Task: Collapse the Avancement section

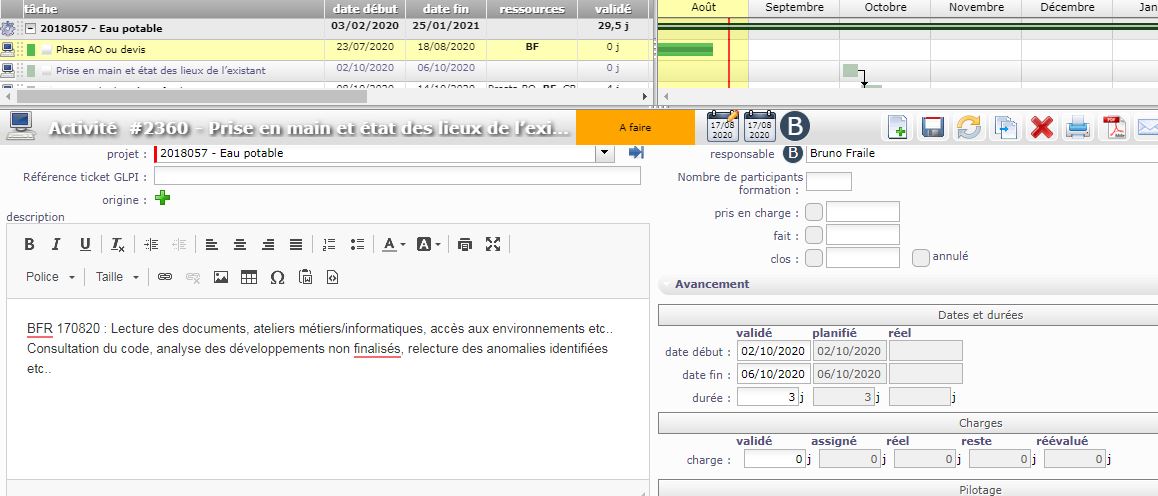Action: pos(665,284)
